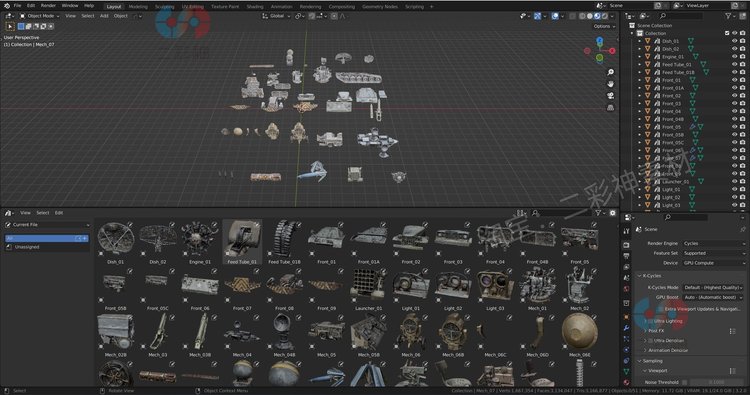Click the pan view hand gizmo

click(610, 84)
